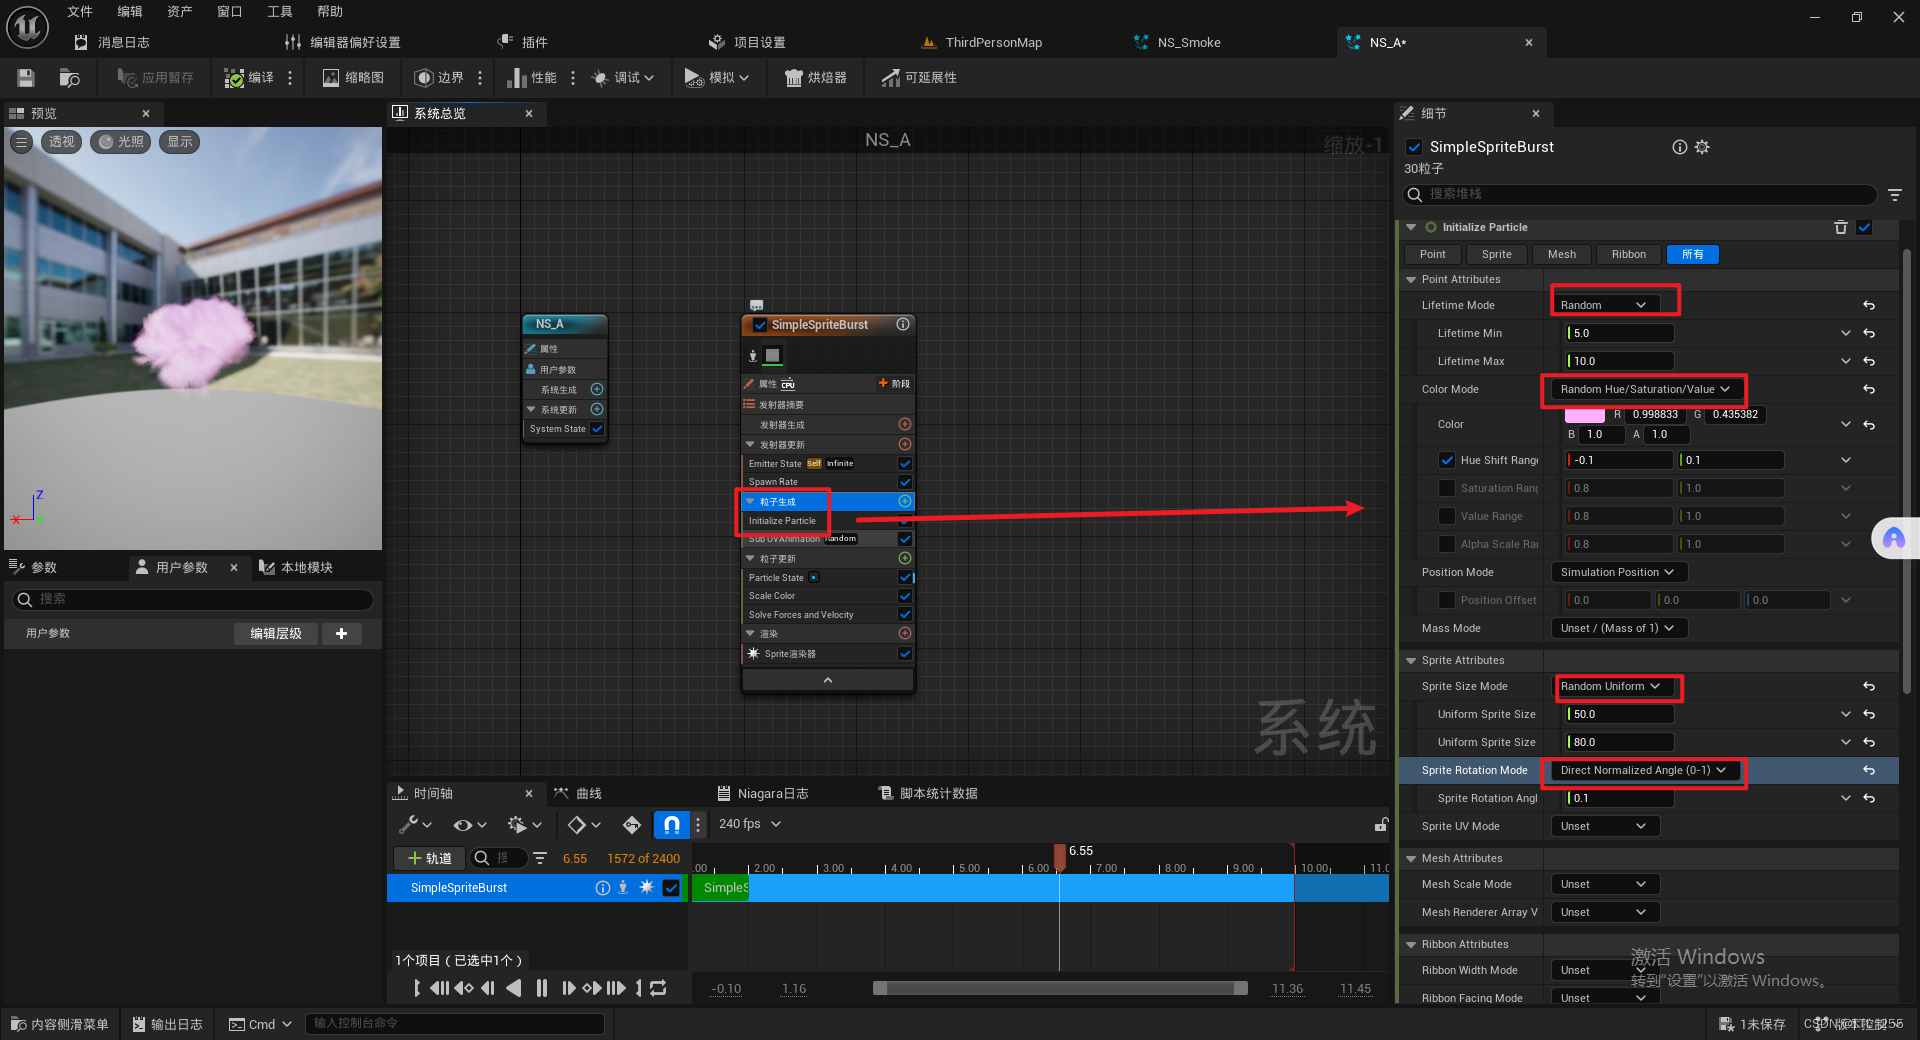The width and height of the screenshot is (1920, 1040).
Task: Disable the SimpleSpriteBurst emitter checkbox in node header
Action: (760, 325)
